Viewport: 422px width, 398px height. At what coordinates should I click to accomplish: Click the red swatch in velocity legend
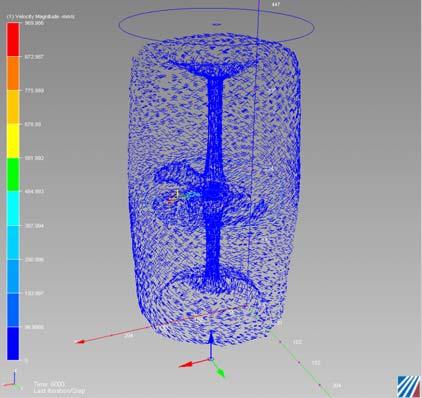[13, 39]
